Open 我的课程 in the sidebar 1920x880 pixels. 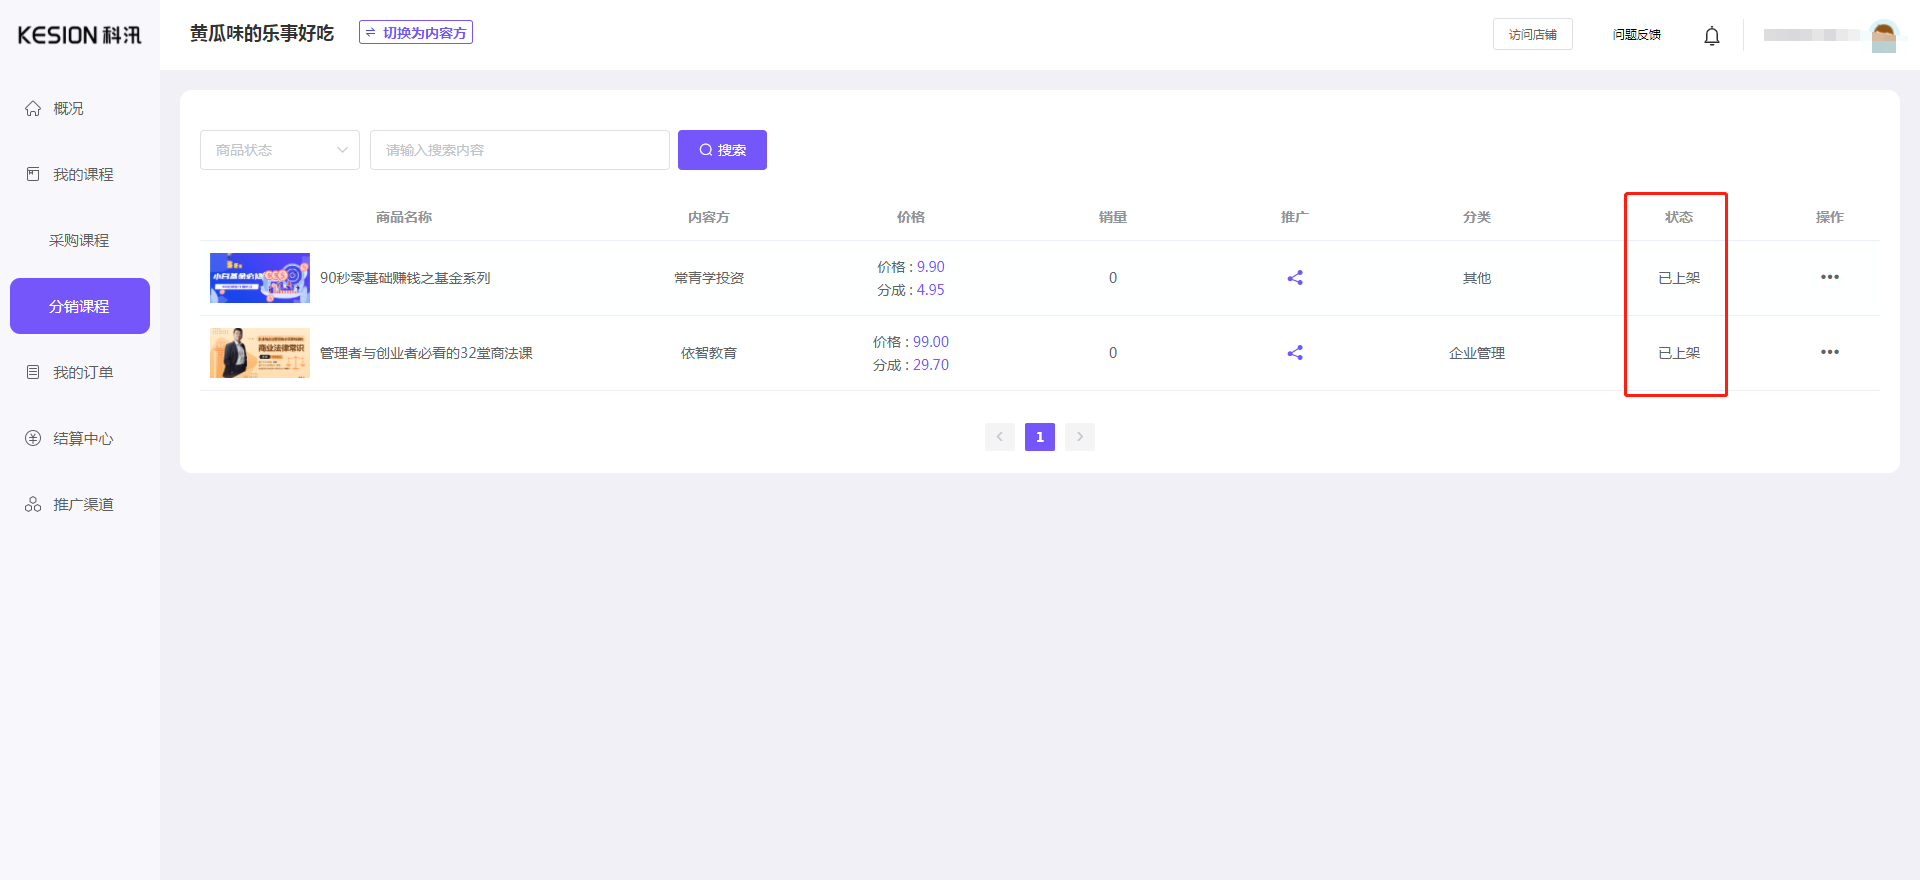click(82, 174)
